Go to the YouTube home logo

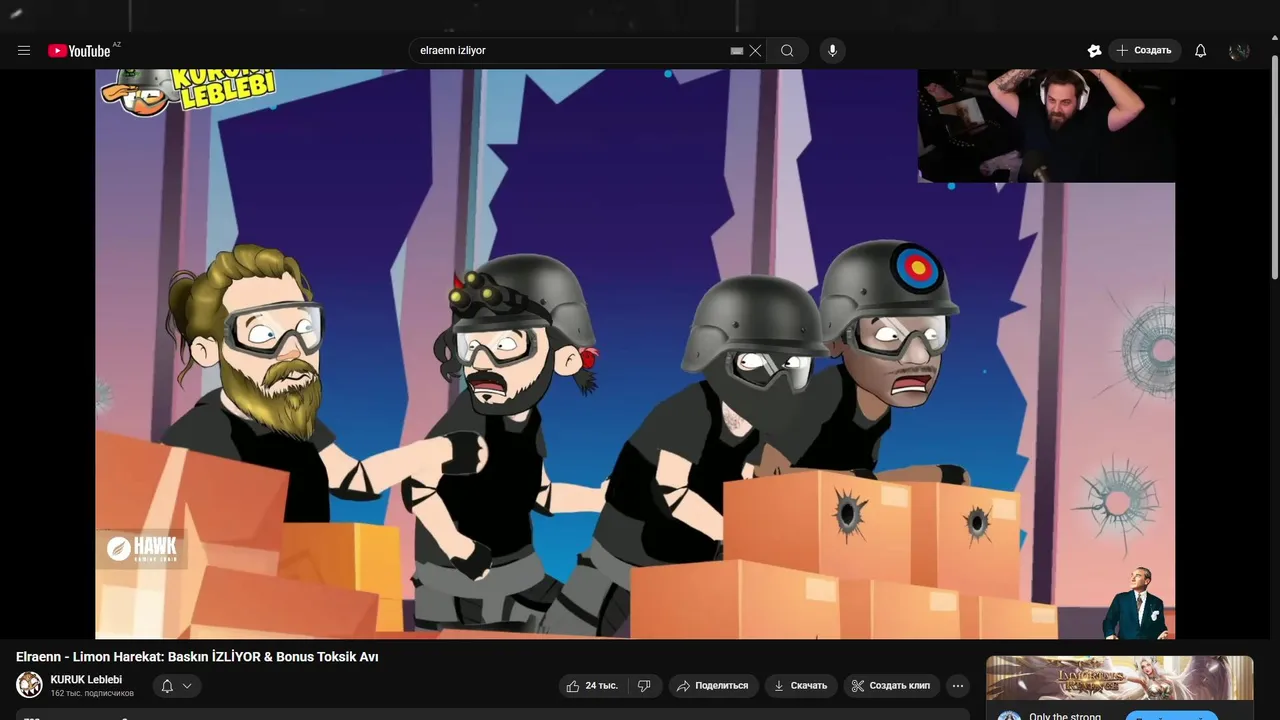[x=79, y=51]
